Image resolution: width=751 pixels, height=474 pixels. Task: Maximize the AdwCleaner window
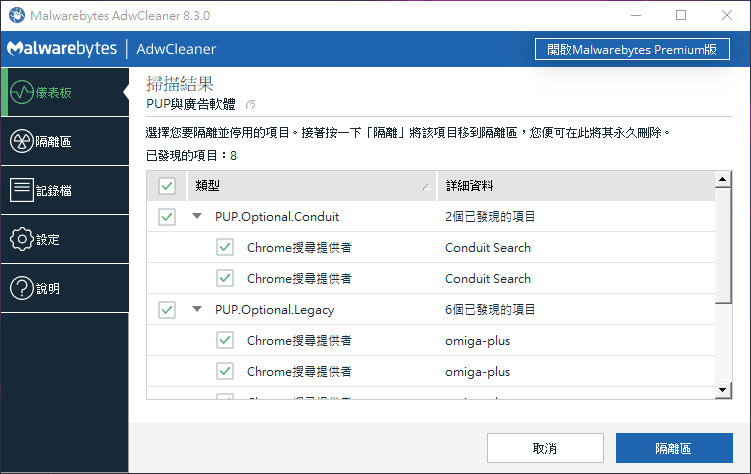(x=681, y=15)
